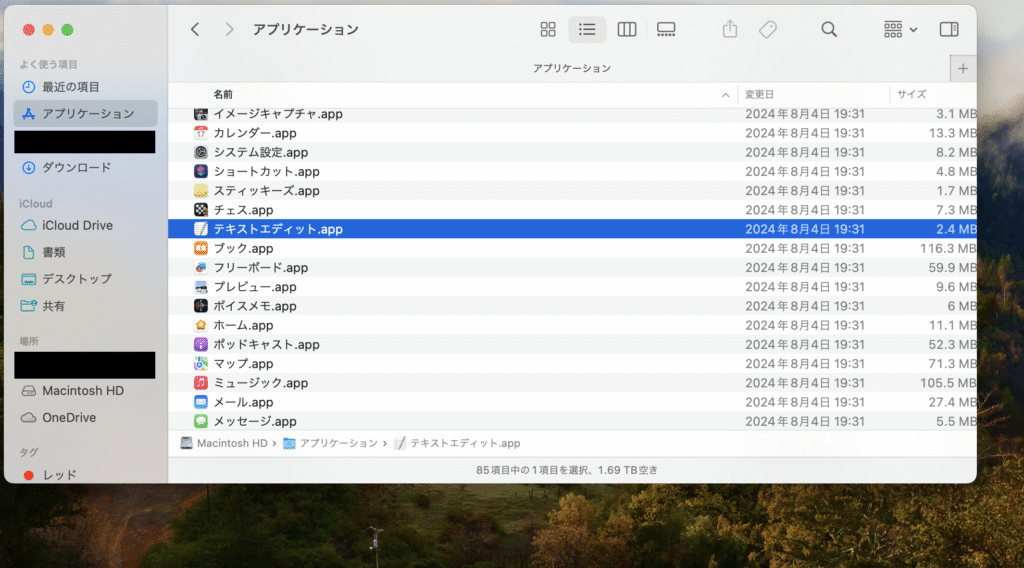The width and height of the screenshot is (1024, 568).
Task: Open the group-by dropdown in toolbar
Action: 900,30
